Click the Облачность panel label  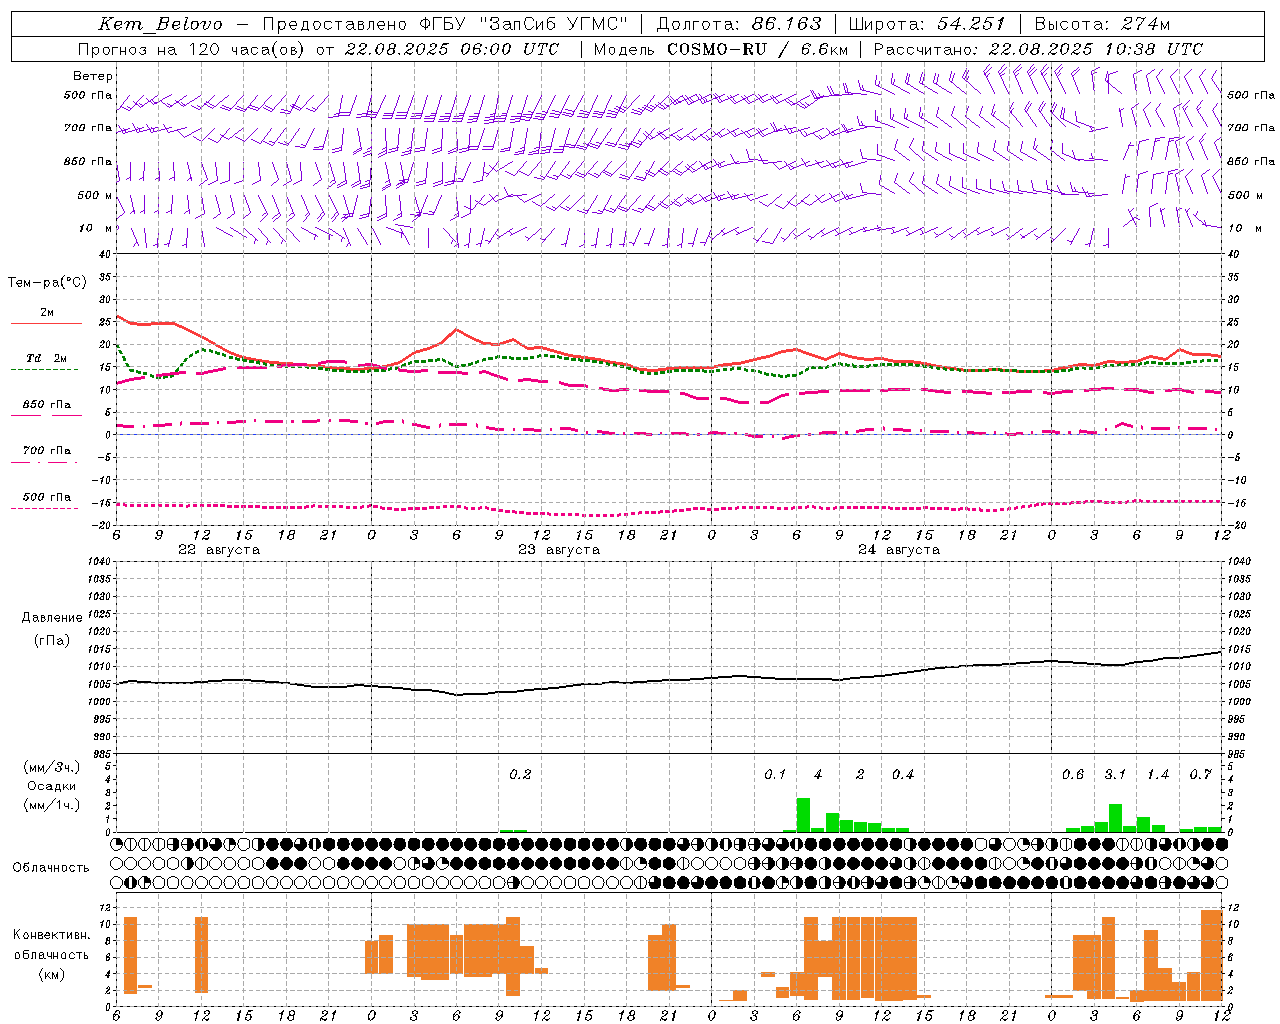point(51,868)
